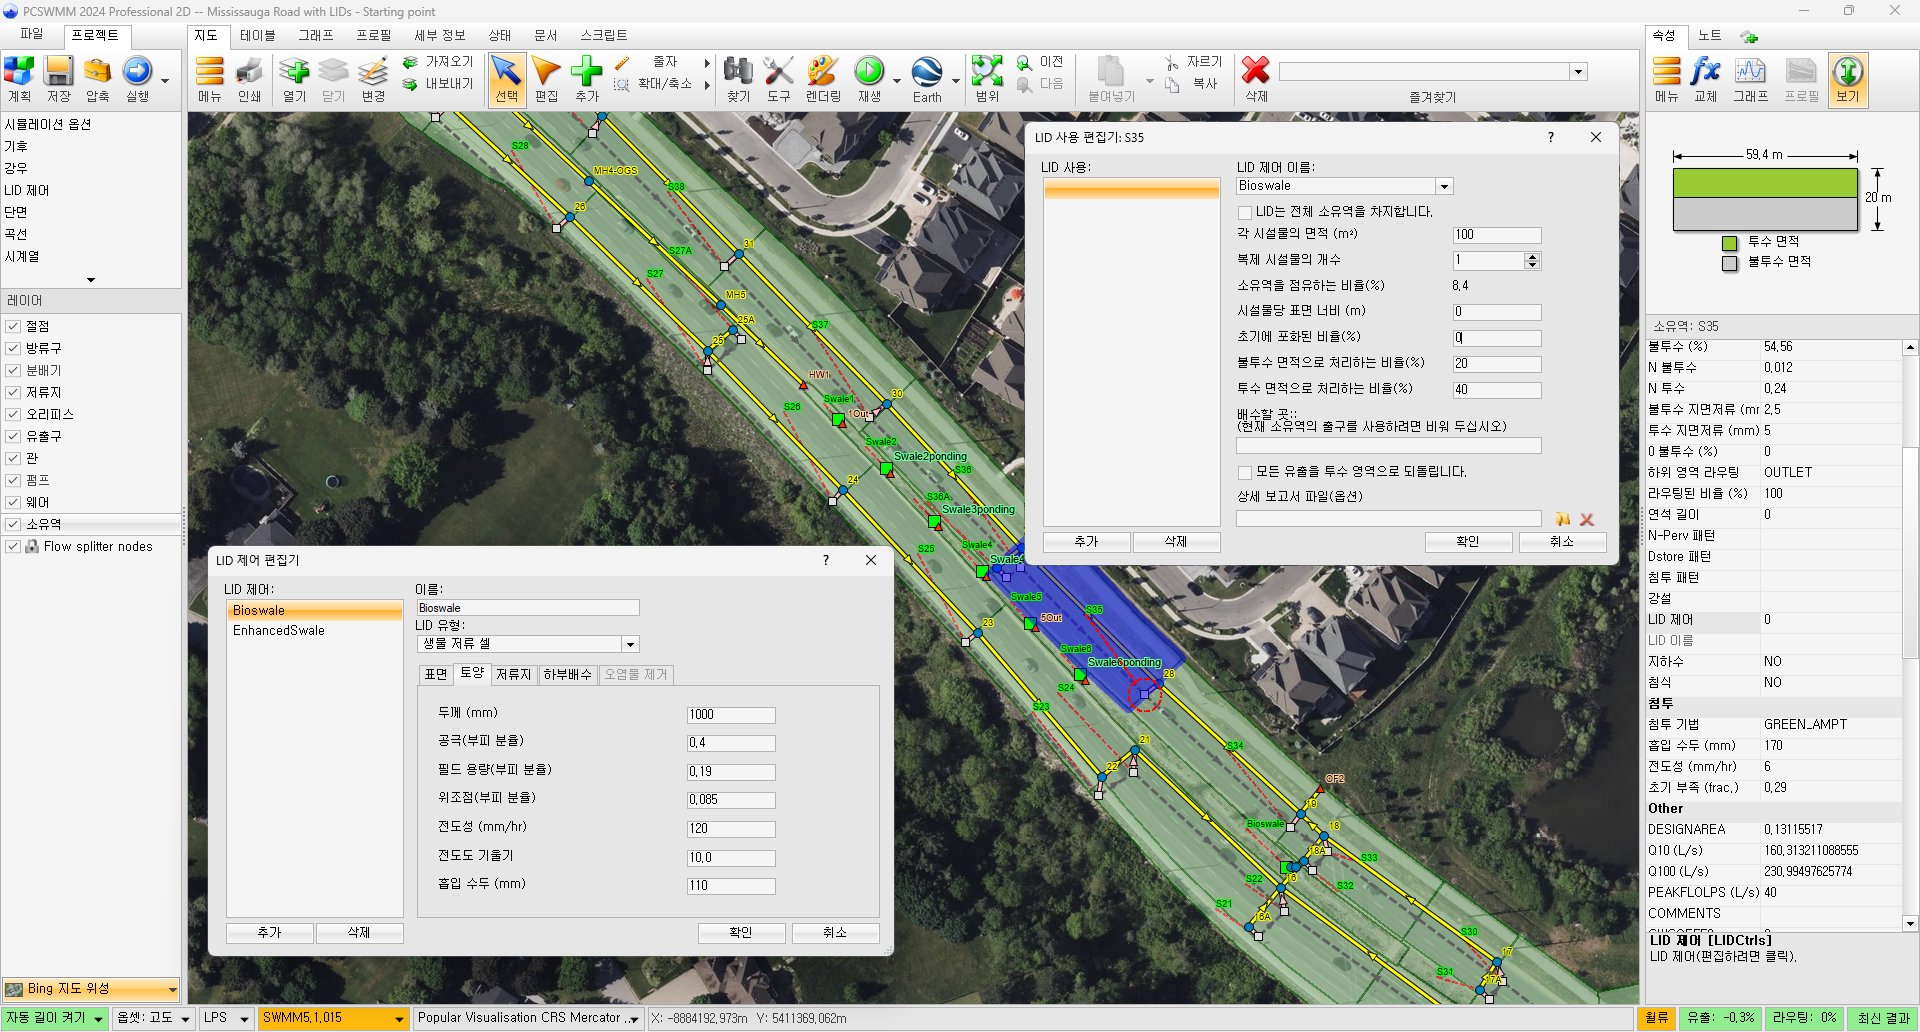1920x1032 pixels.
Task: Open the 교체 fx icon in properties
Action: [1705, 72]
